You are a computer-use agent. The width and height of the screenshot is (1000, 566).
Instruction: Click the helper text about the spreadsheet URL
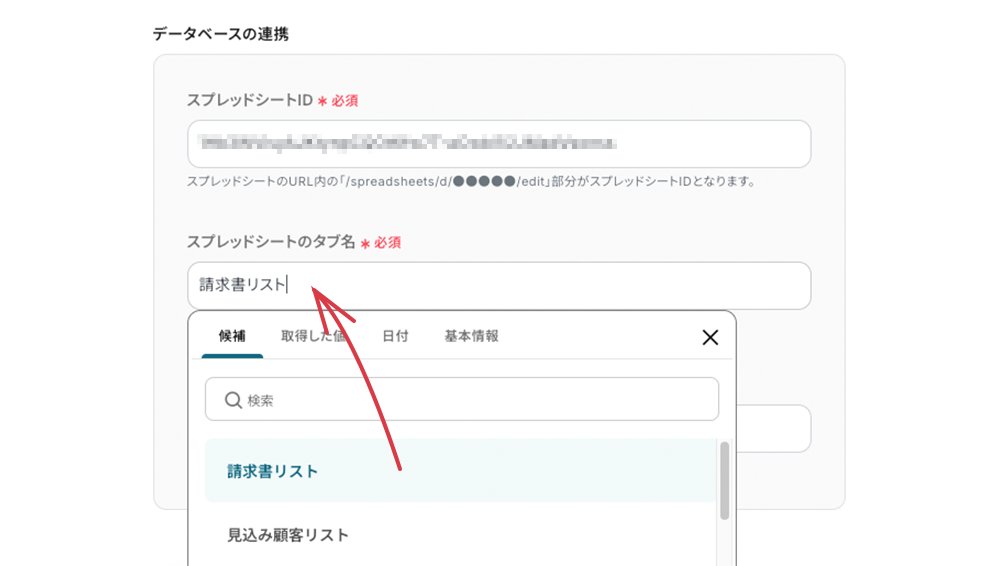[x=470, y=182]
